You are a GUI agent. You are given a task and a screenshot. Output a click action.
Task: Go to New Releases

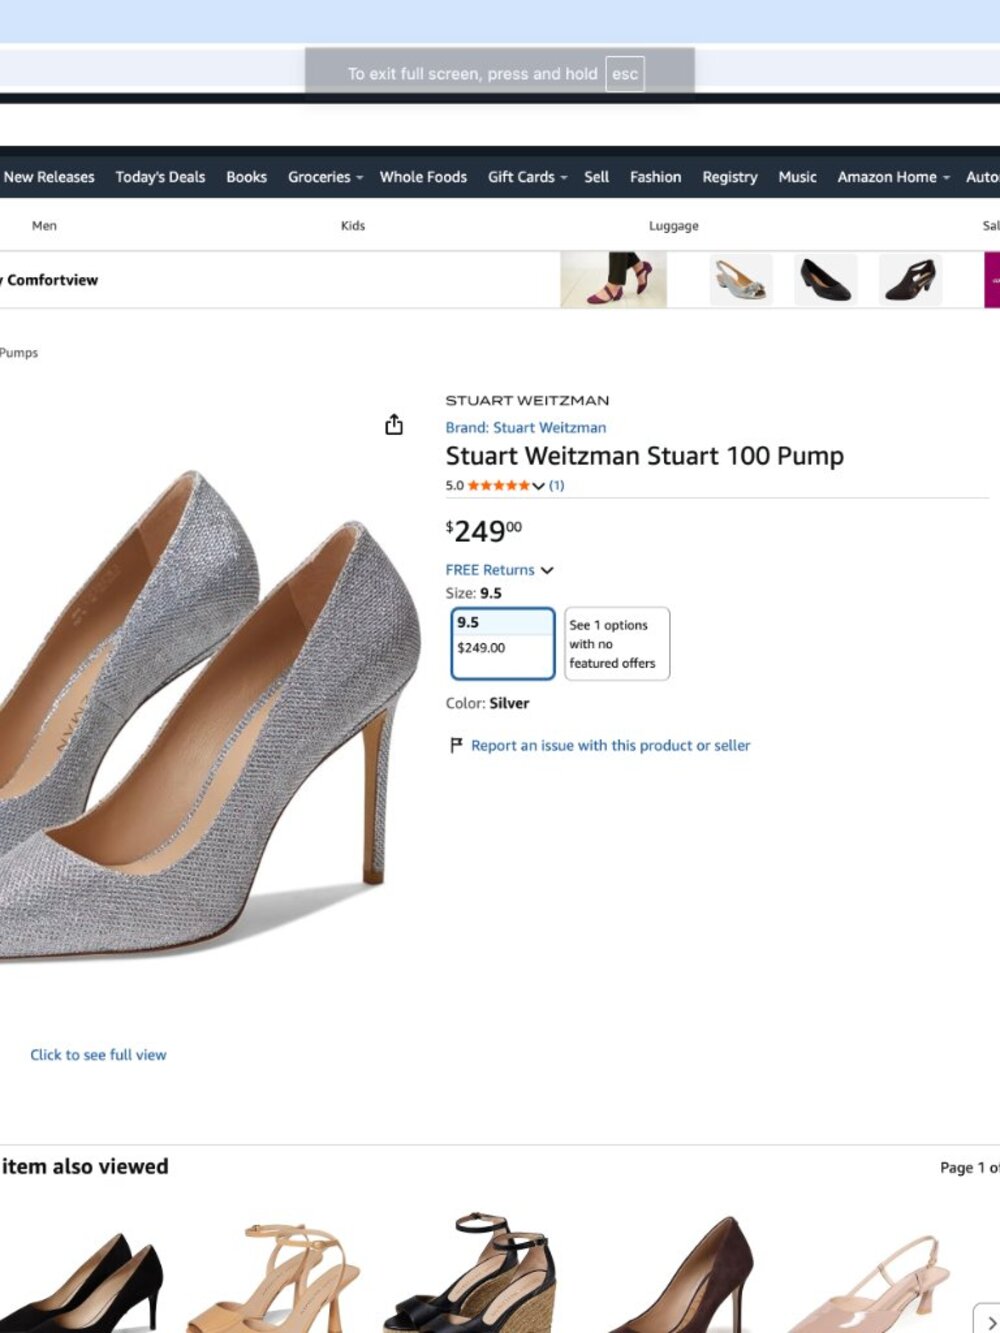click(48, 177)
